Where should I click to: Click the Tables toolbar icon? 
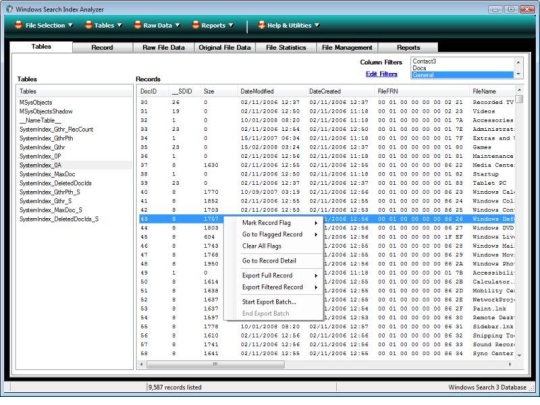click(89, 25)
